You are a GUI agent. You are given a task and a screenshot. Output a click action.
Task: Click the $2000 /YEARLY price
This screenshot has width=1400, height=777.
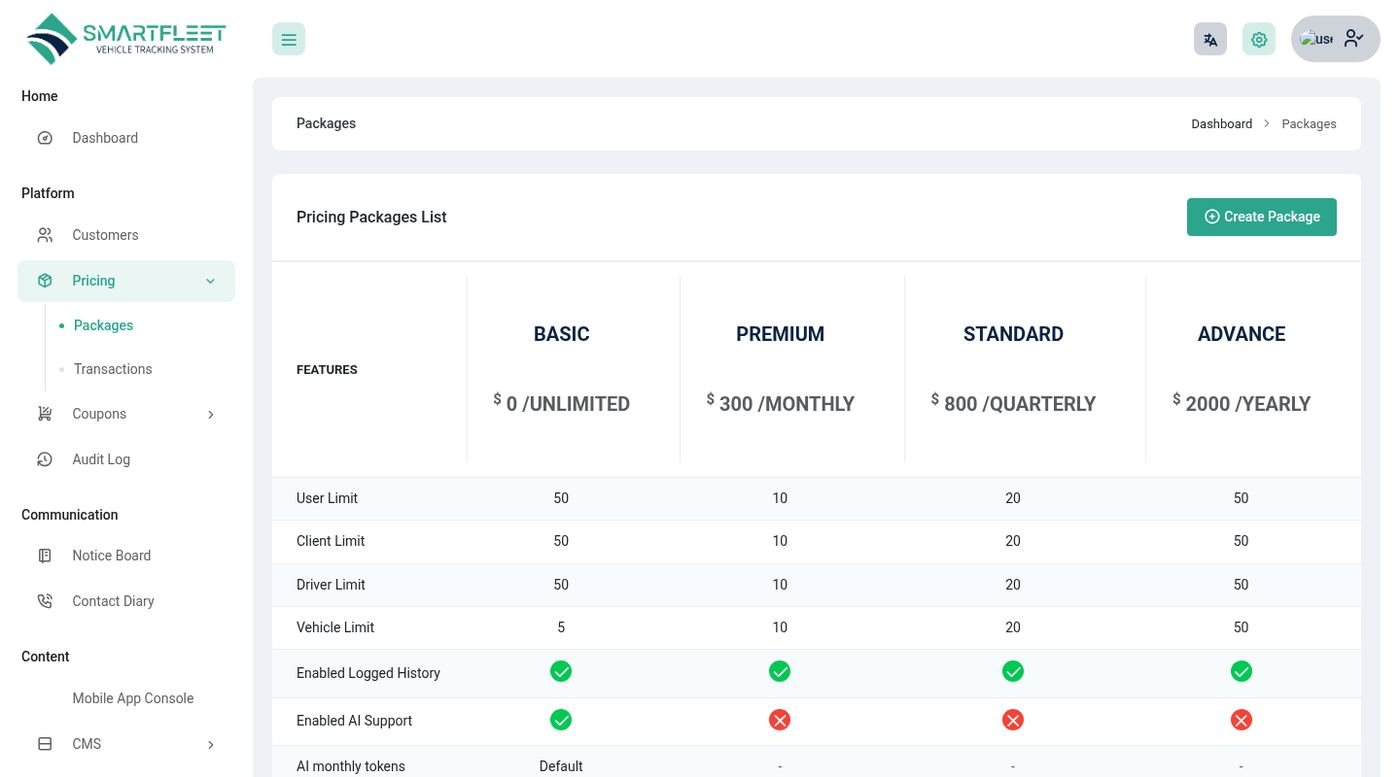1241,403
